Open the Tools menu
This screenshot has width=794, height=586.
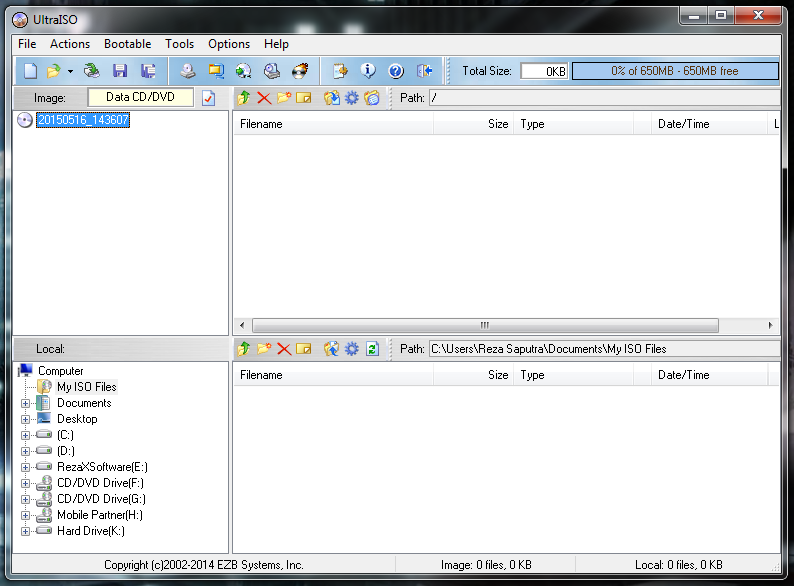click(180, 44)
